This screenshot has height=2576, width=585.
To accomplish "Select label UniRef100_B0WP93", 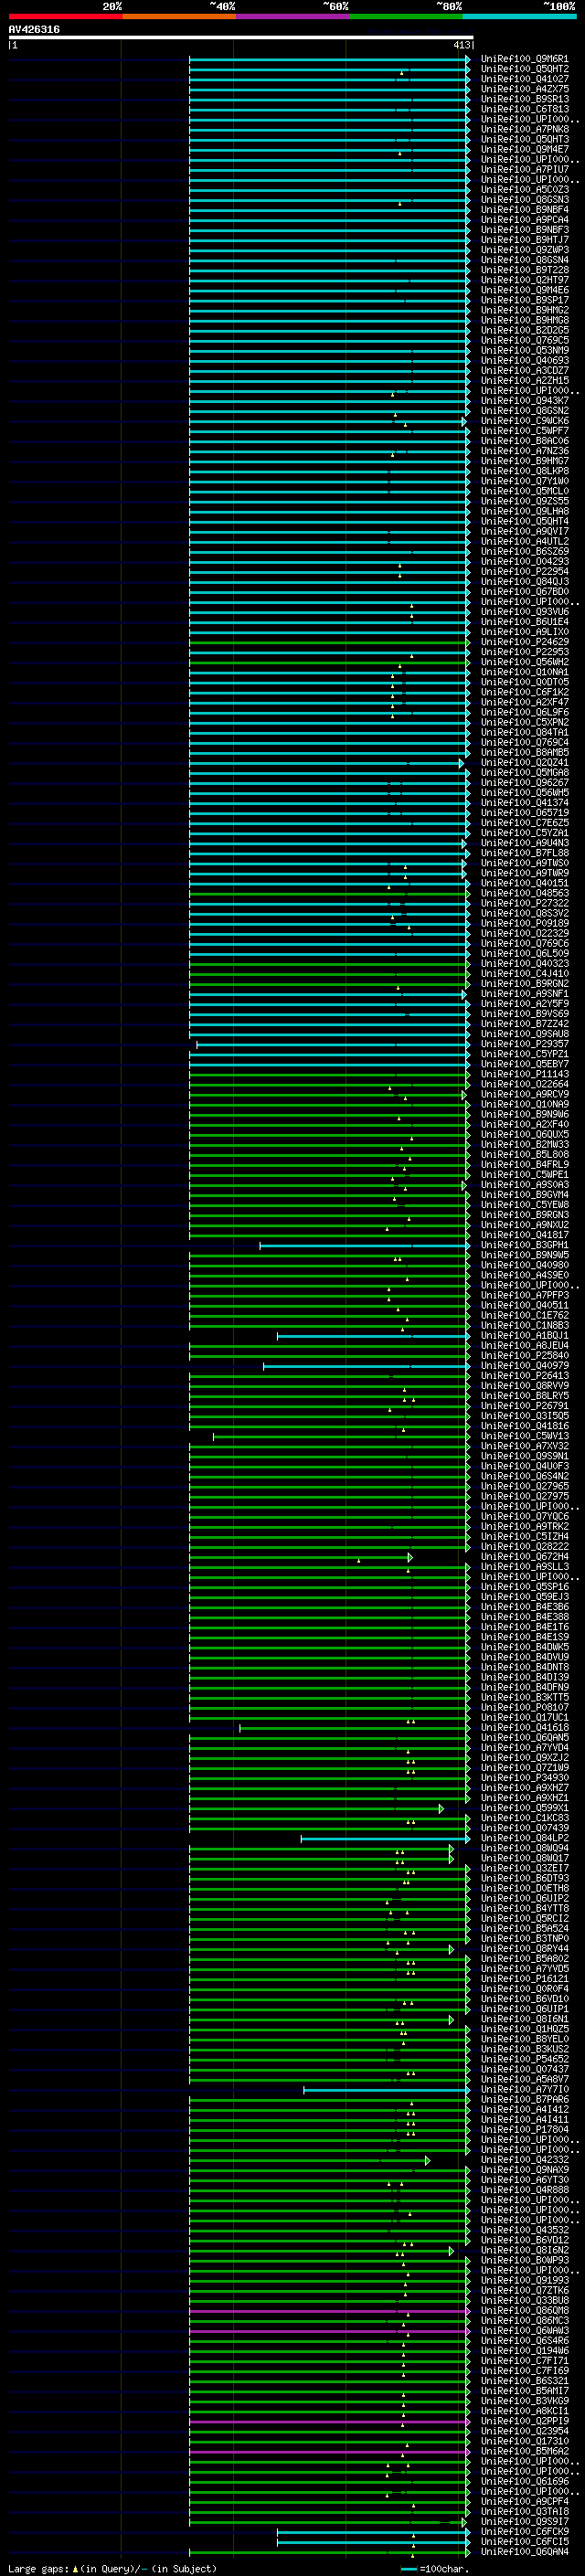I will [x=524, y=2260].
